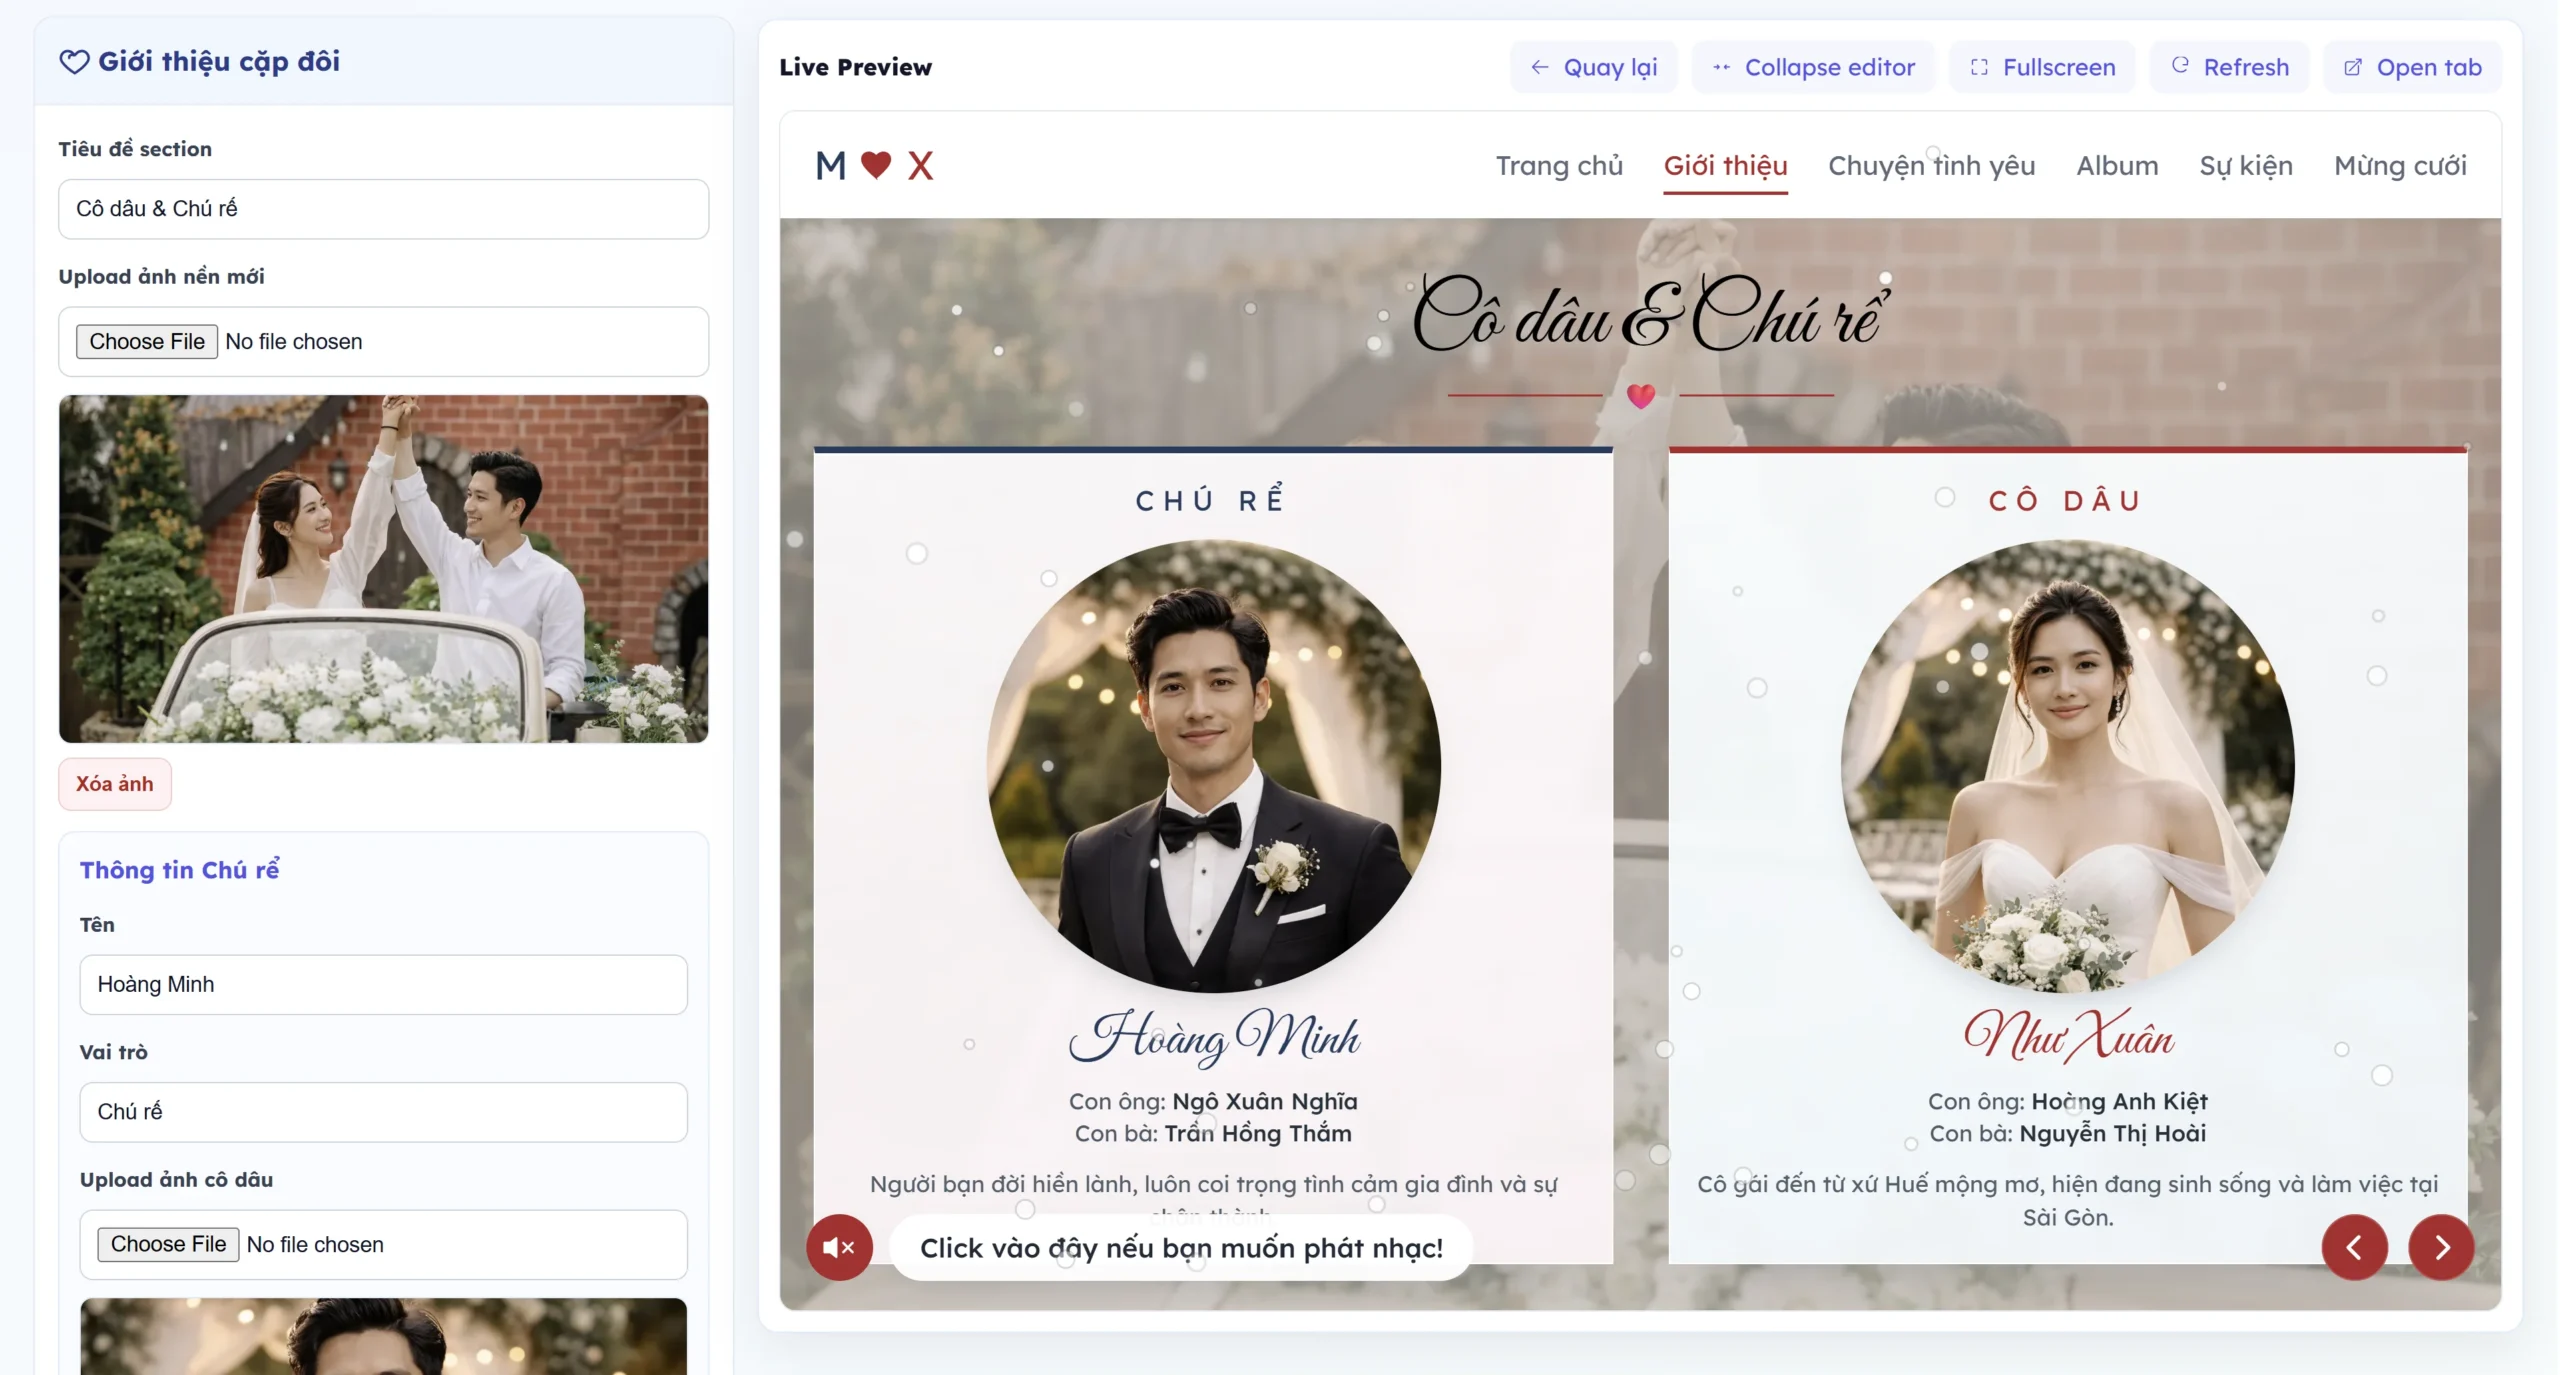2560x1375 pixels.
Task: Click the couple background image thumbnail
Action: pos(383,568)
